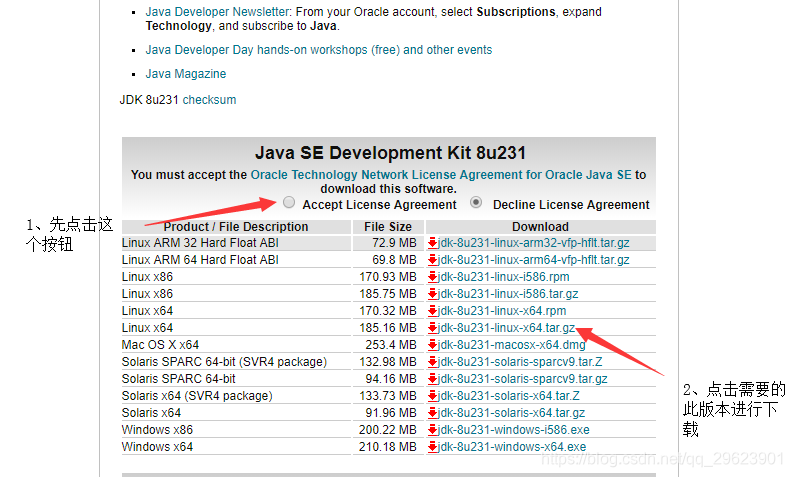Click download icon for solaris-x64.tar.gz
Viewport: 792px width, 477px height.
pos(432,413)
